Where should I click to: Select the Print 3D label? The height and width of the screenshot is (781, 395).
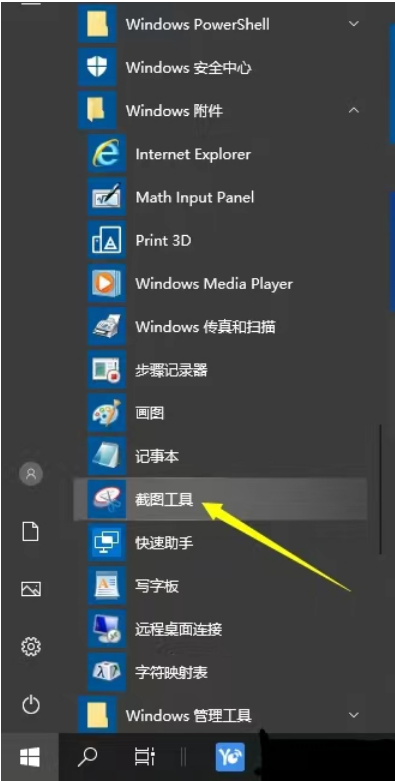pyautogui.click(x=163, y=241)
